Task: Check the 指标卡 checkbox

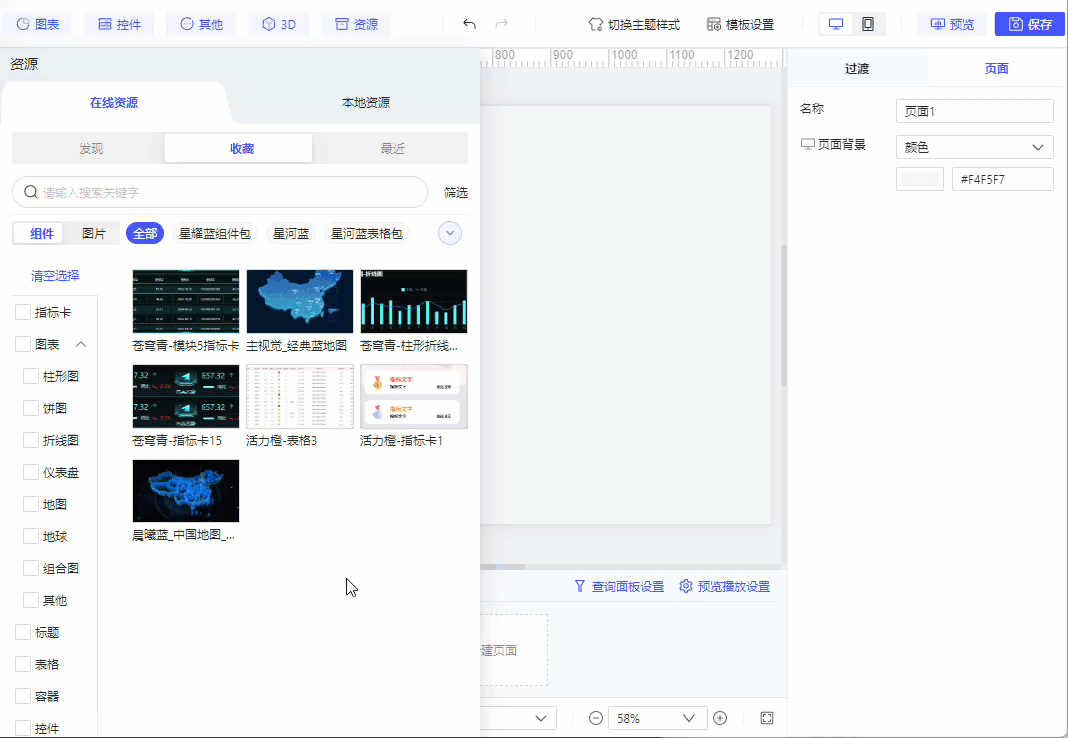Action: click(x=22, y=312)
